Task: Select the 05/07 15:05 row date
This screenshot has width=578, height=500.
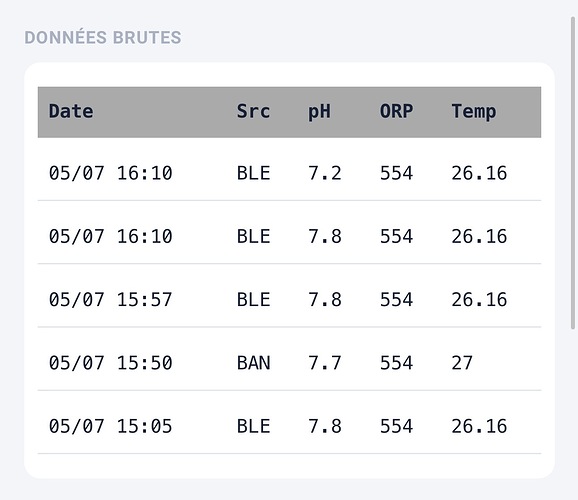Action: click(110, 427)
